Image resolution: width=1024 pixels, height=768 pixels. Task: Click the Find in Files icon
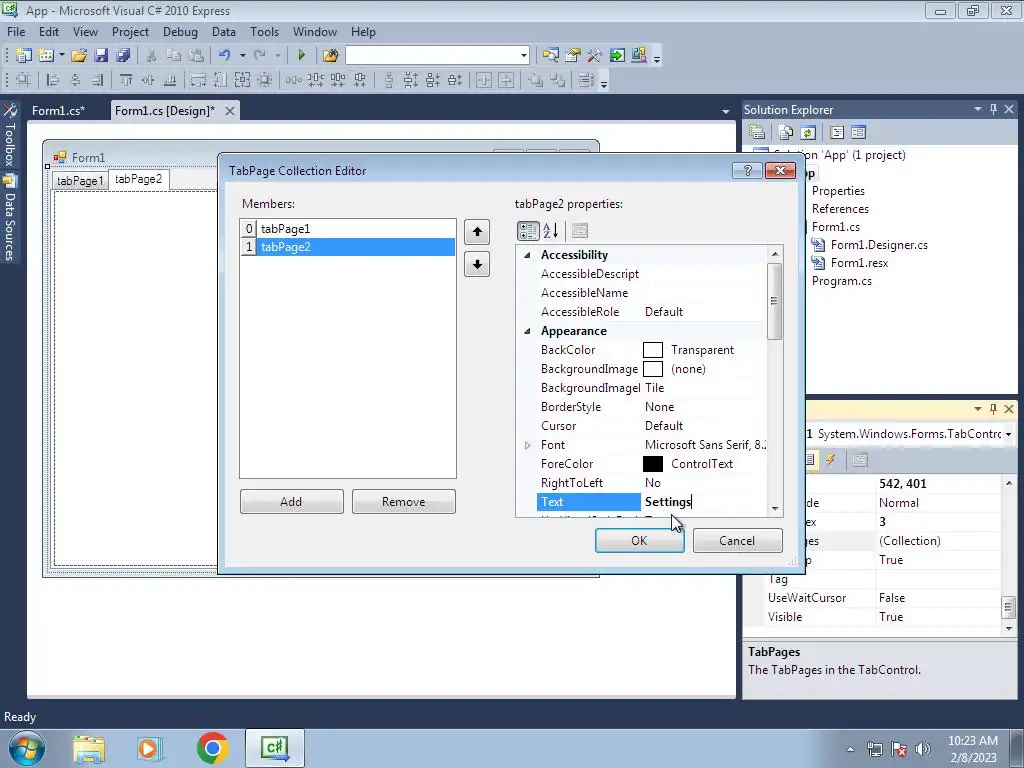click(x=330, y=56)
